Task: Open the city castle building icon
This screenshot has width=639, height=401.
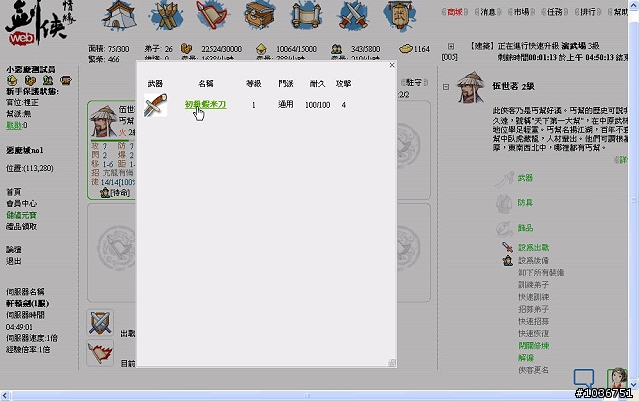Action: tap(119, 16)
